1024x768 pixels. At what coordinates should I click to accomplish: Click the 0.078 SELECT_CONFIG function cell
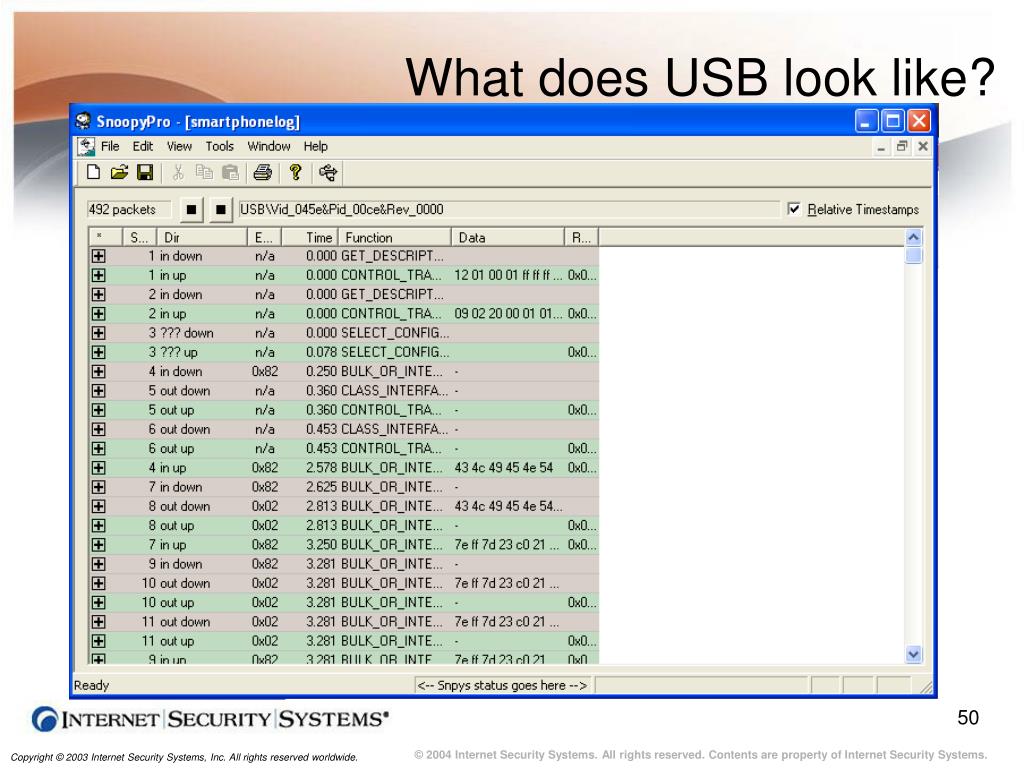(x=394, y=352)
